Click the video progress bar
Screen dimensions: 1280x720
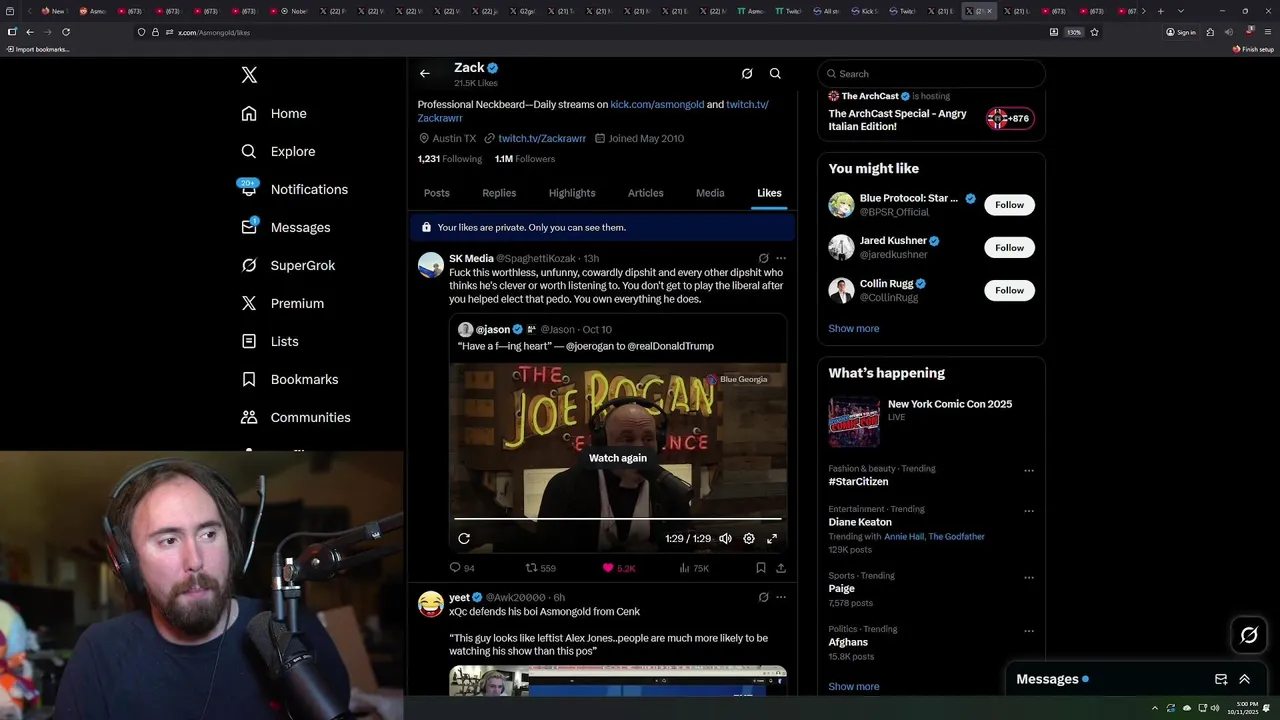618,519
